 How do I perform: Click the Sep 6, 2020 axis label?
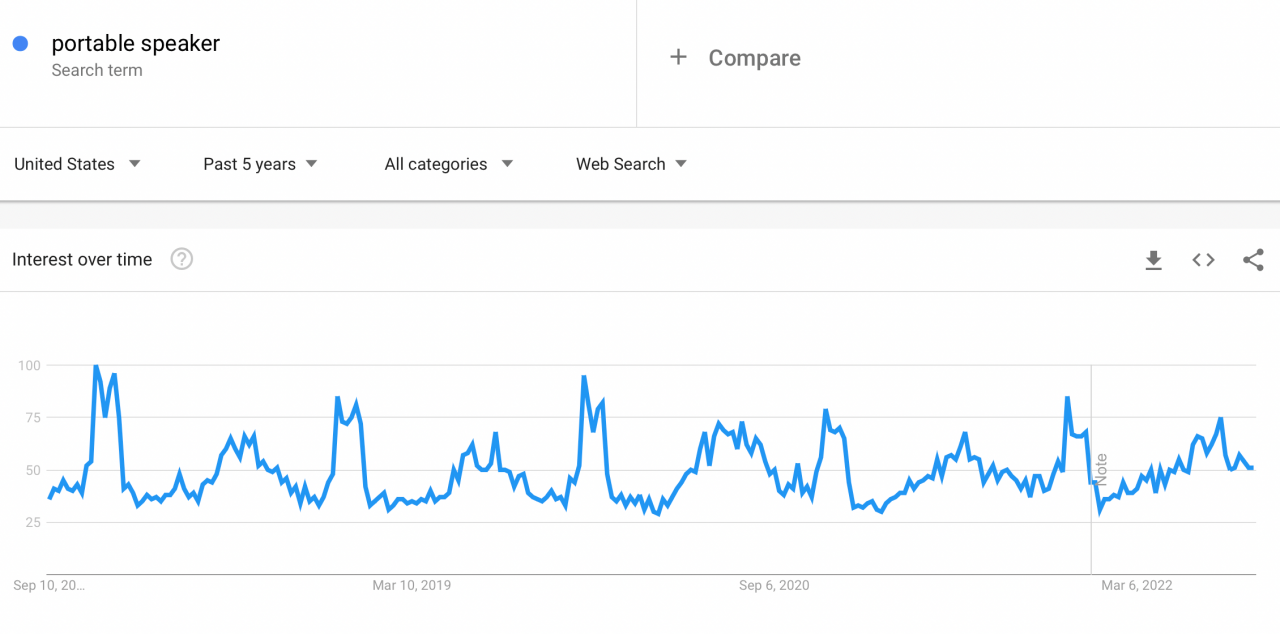[x=772, y=585]
